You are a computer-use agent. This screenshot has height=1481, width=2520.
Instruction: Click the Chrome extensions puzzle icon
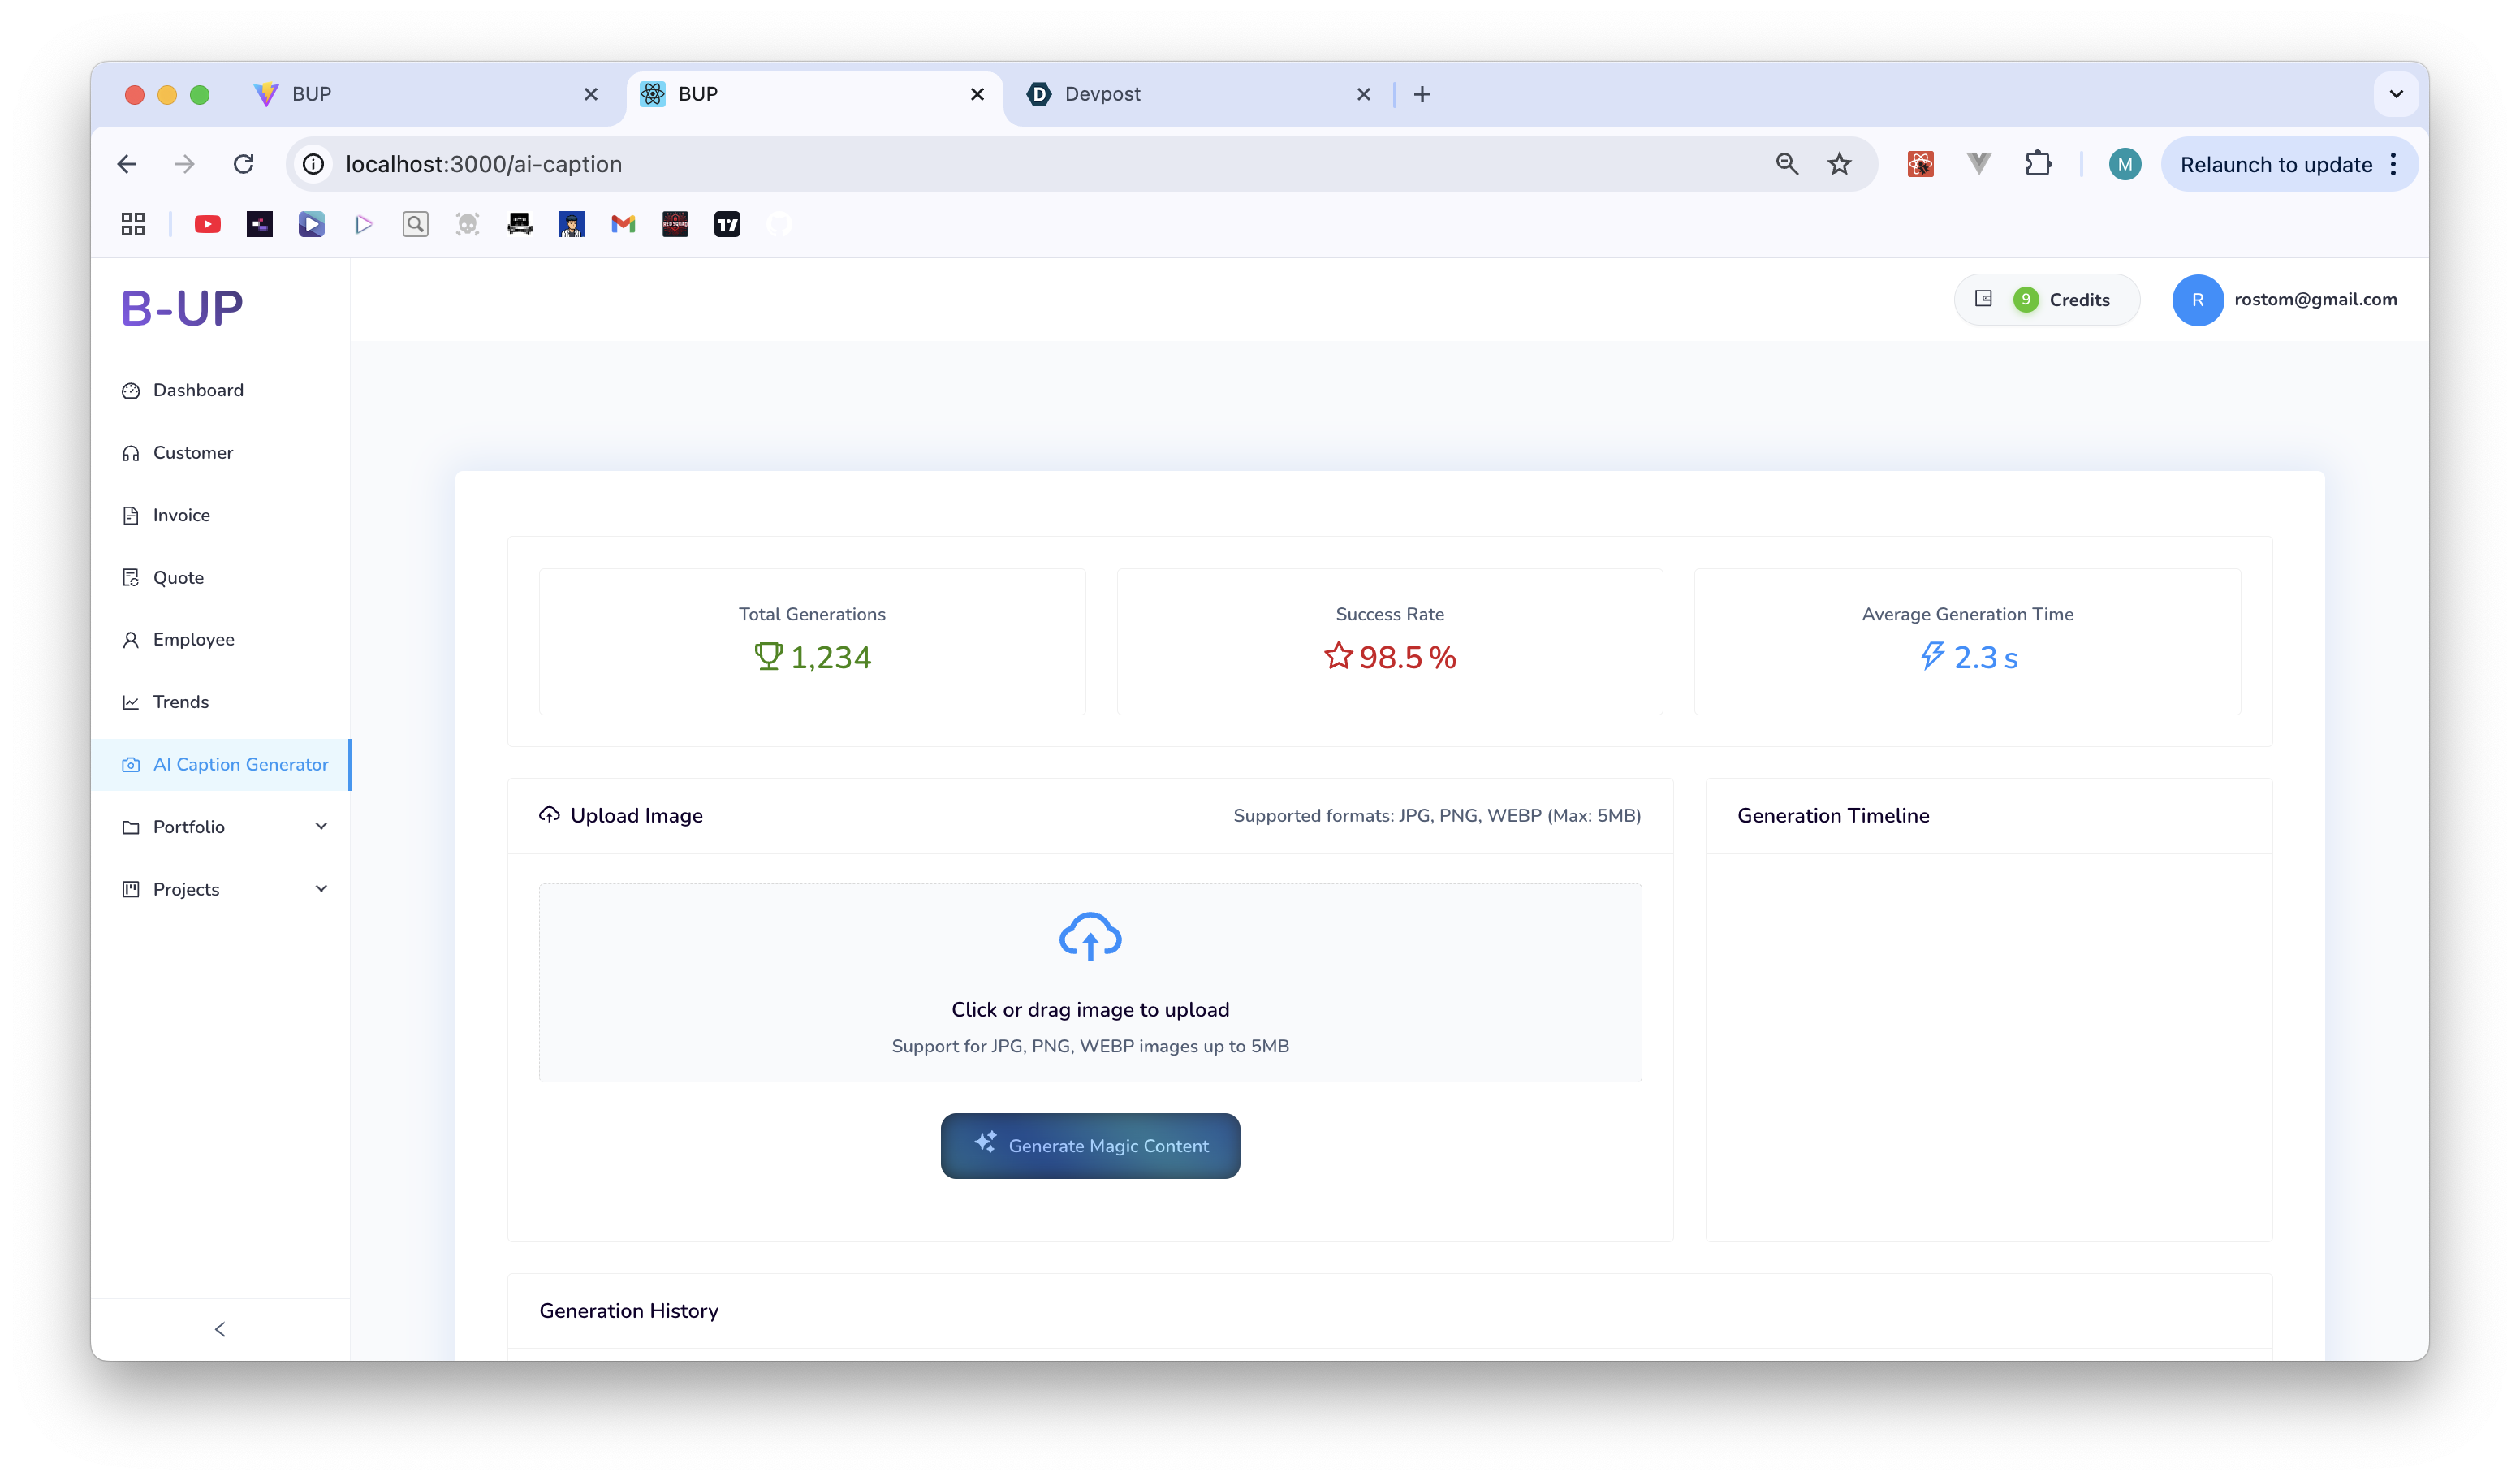[2038, 164]
